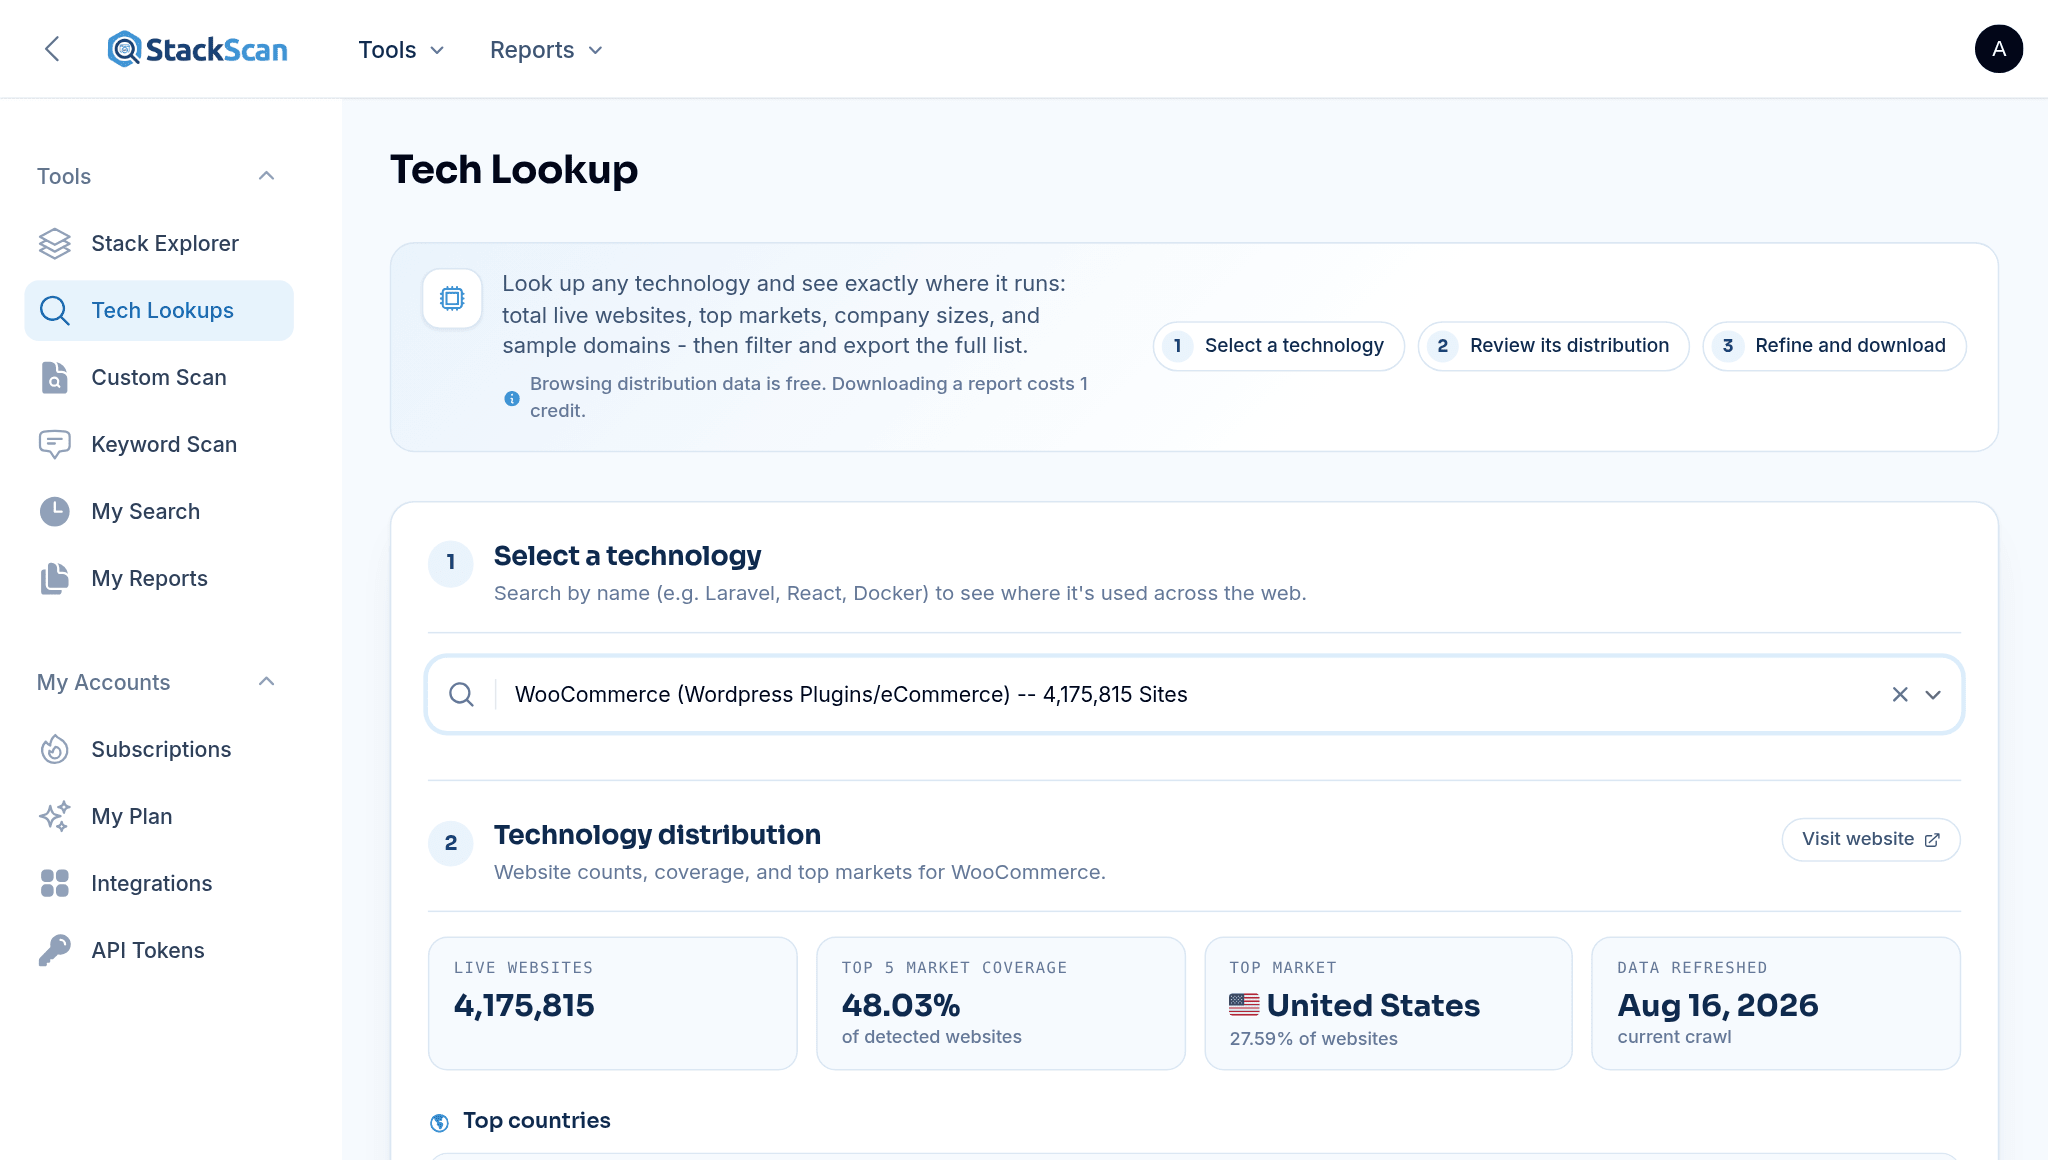Viewport: 2048px width, 1160px height.
Task: Click the 27.59% of websites text
Action: point(1313,1039)
